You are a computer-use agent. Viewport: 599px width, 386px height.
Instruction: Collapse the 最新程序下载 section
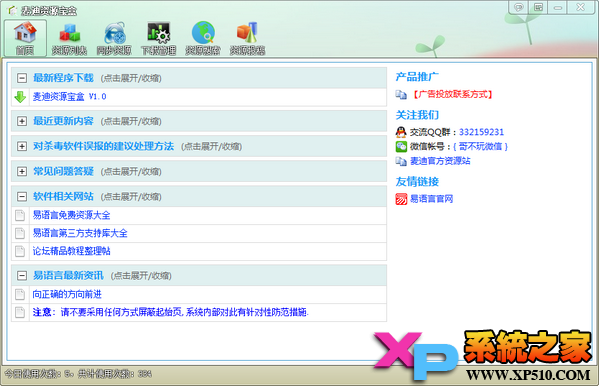click(22, 78)
